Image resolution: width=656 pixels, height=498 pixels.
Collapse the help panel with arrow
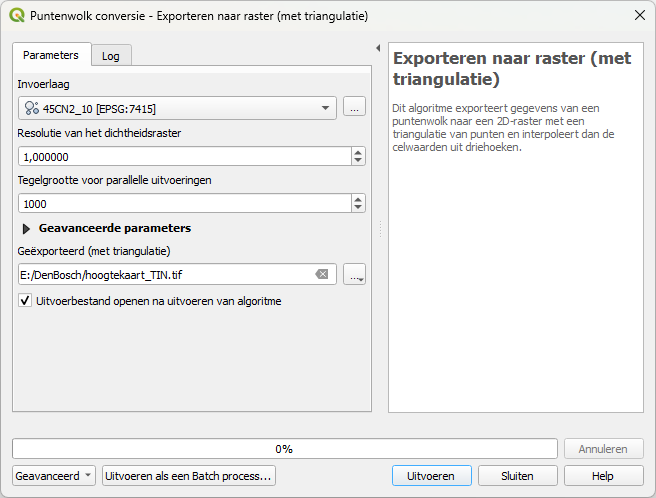tap(378, 48)
